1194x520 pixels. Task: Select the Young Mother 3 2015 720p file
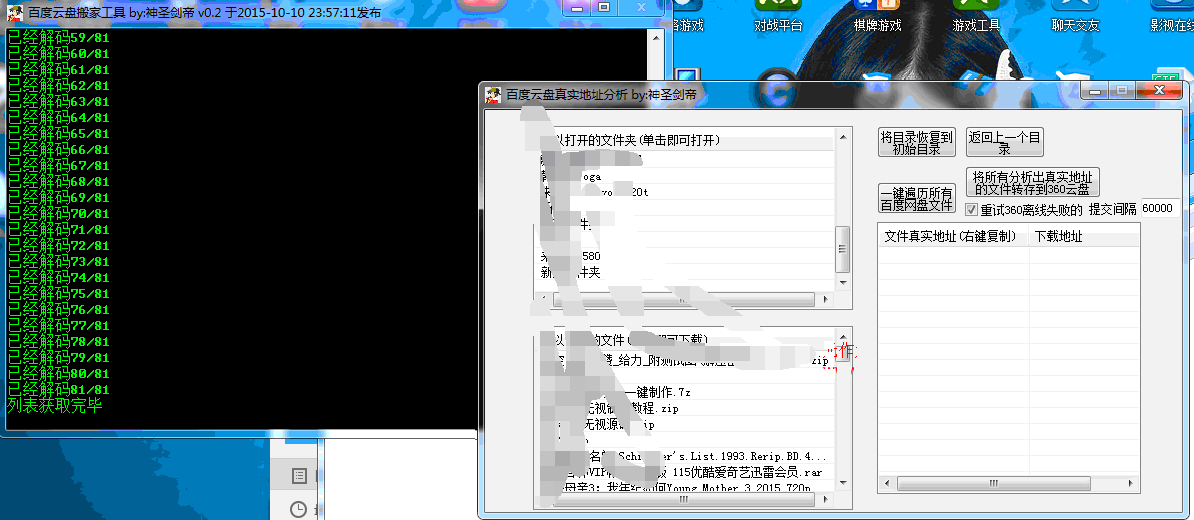click(x=685, y=487)
